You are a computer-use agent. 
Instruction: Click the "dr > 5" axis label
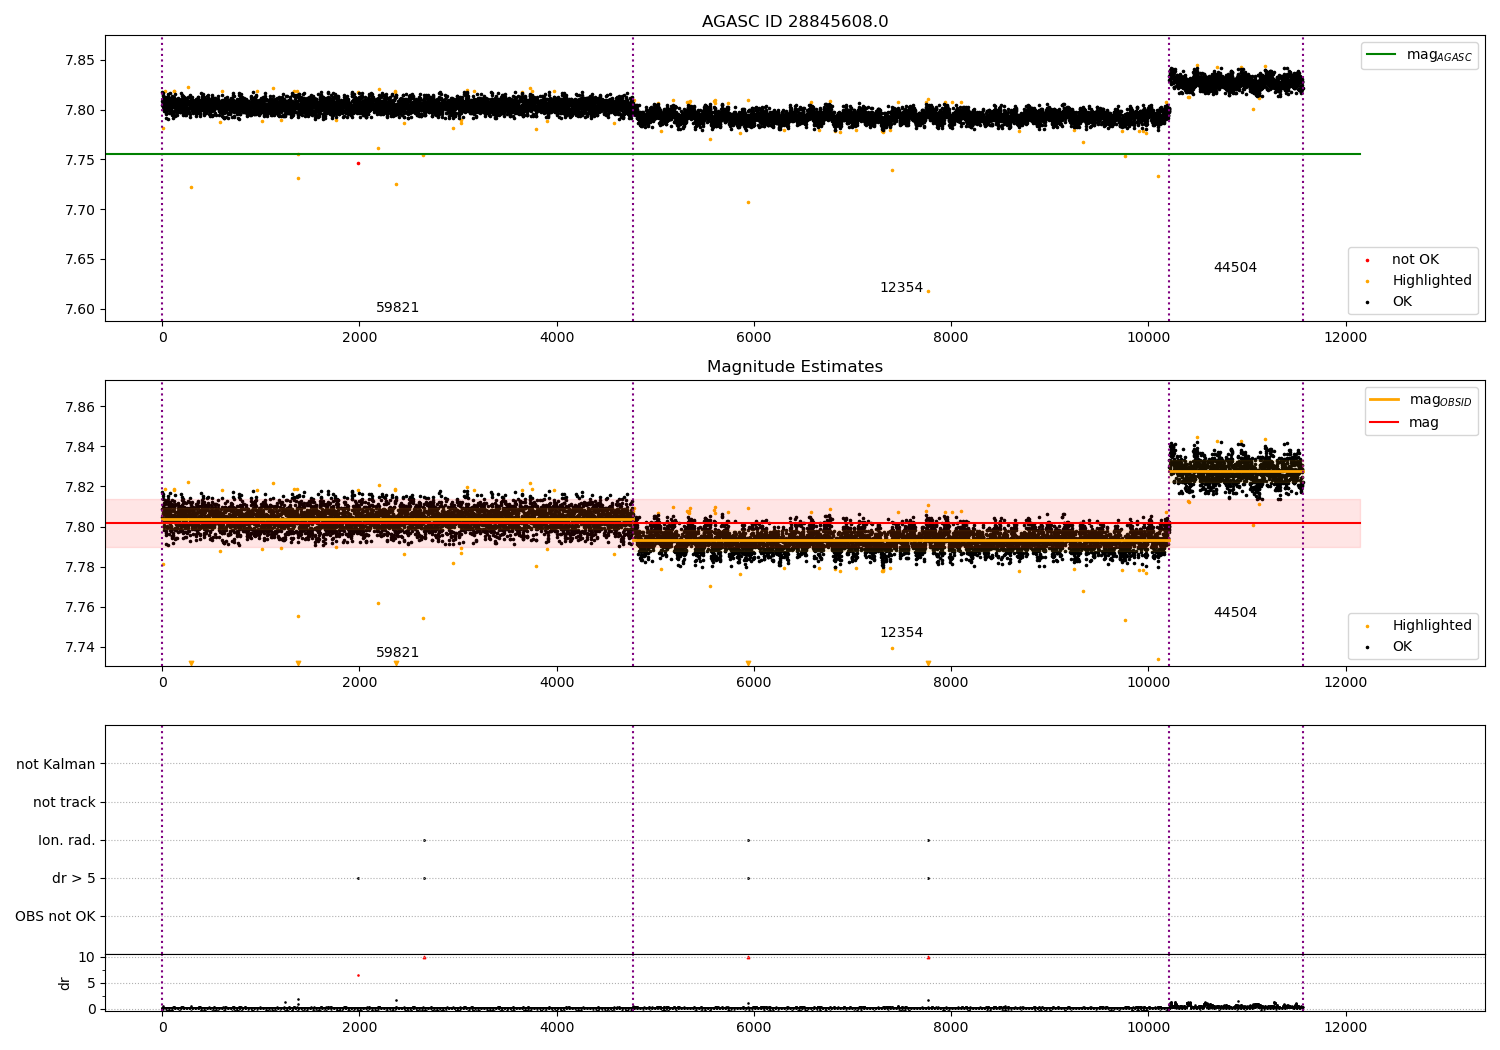74,879
